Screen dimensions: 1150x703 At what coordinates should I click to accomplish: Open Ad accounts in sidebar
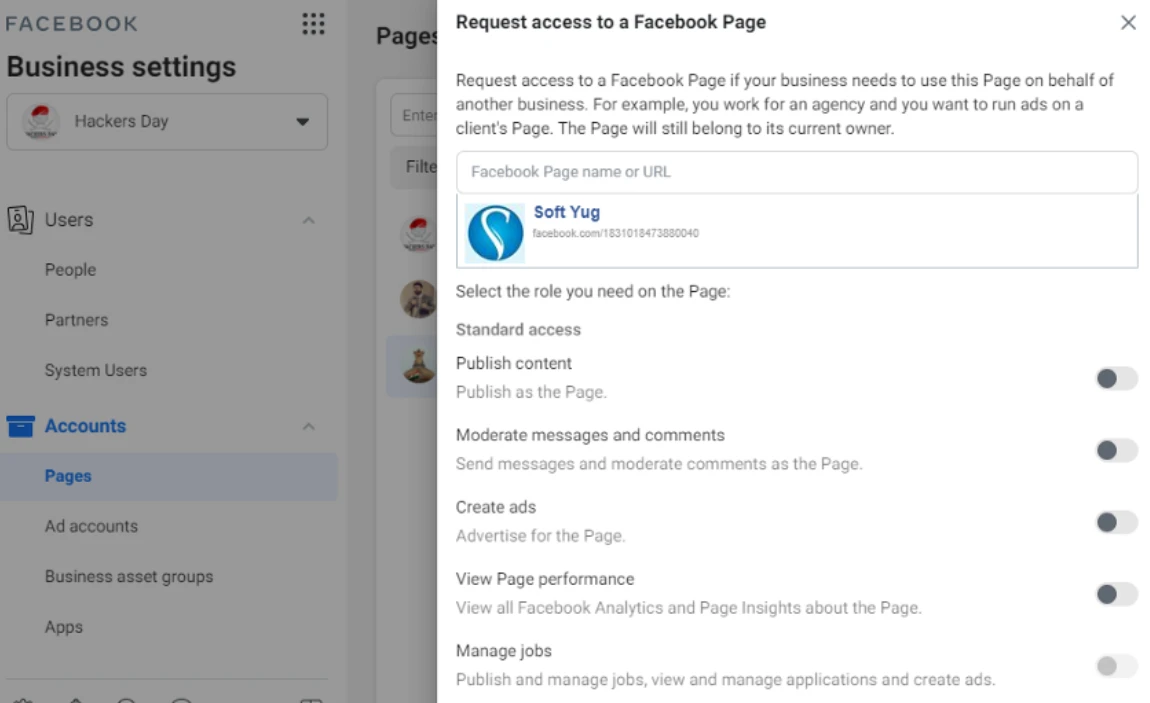(x=91, y=526)
